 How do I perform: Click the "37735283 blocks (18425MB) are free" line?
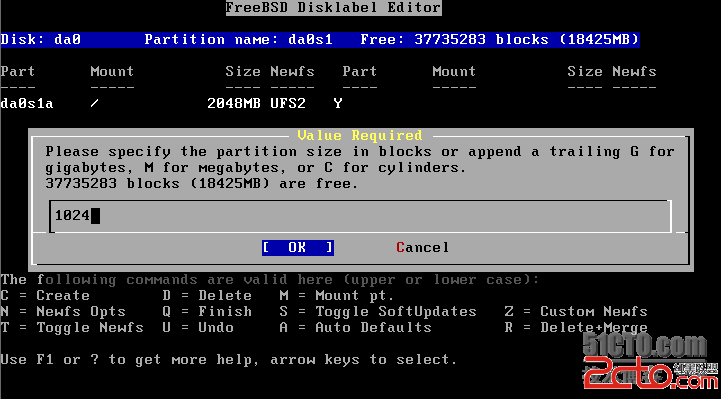202,183
